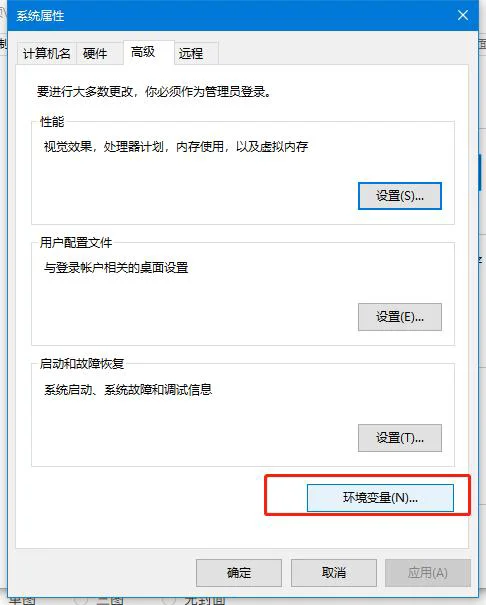Switch to the 计算机名 tab
Screen dimensions: 486x605
[x=47, y=53]
